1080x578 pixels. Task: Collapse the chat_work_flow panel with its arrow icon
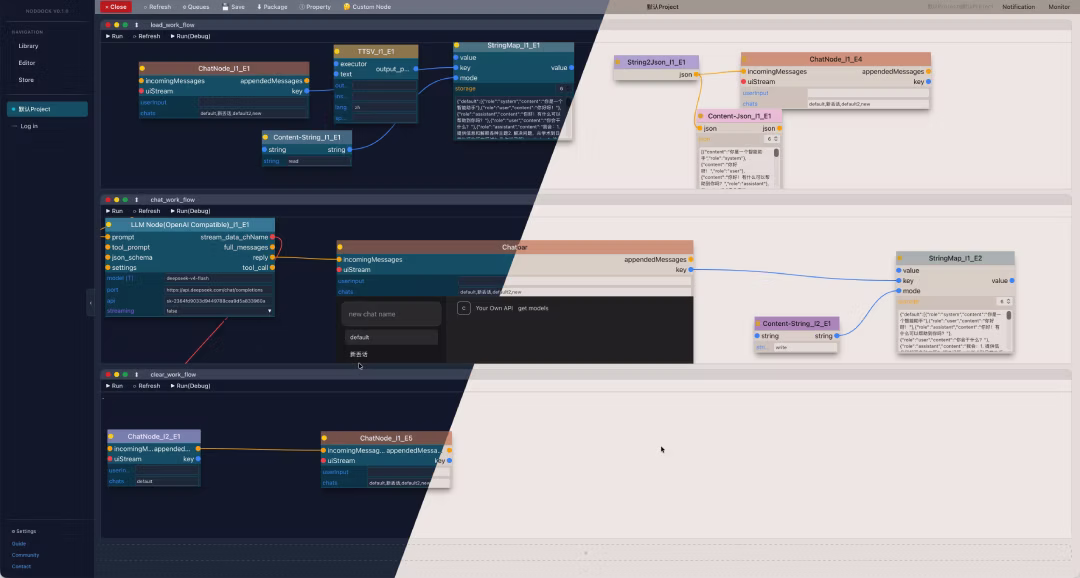tap(136, 200)
